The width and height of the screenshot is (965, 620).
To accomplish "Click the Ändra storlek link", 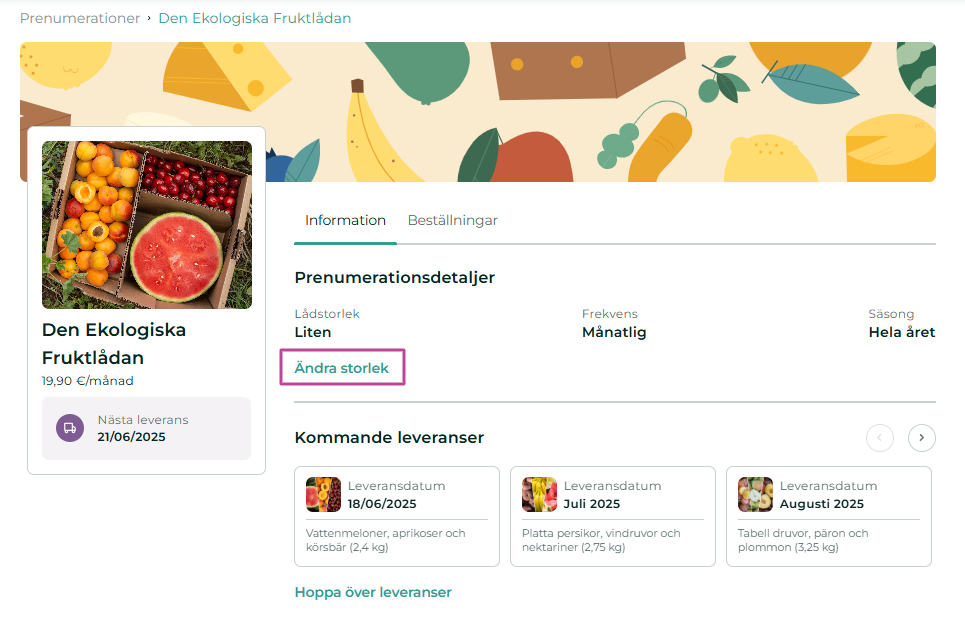I will click(x=342, y=368).
